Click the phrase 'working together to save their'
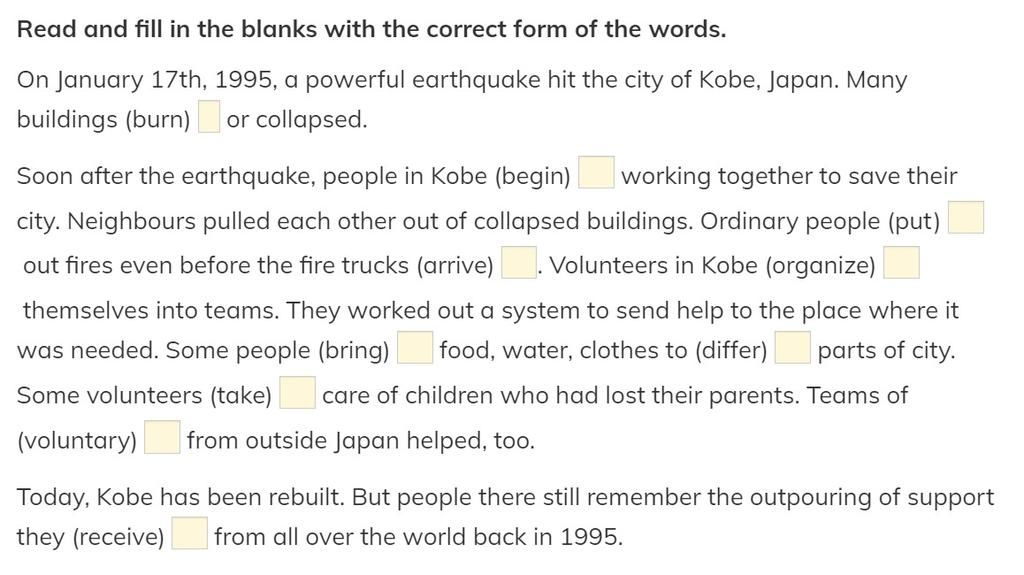 789,176
